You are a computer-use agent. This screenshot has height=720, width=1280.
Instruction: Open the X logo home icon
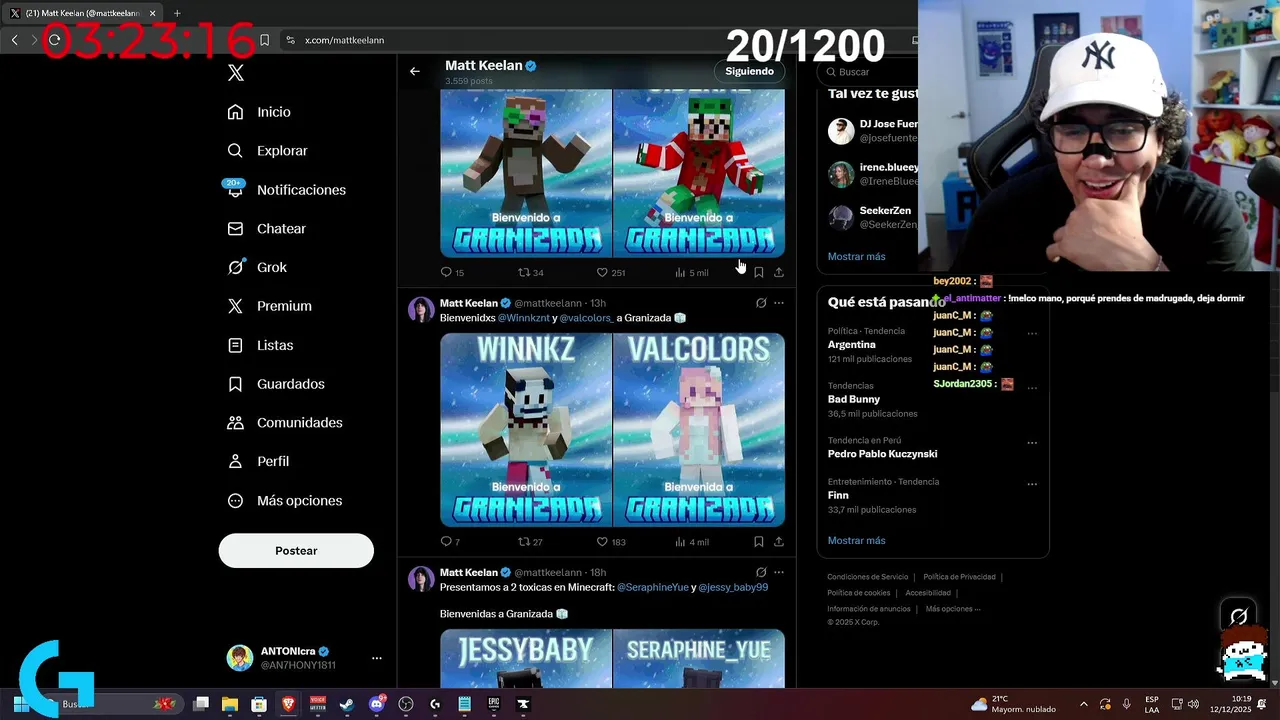pos(236,73)
